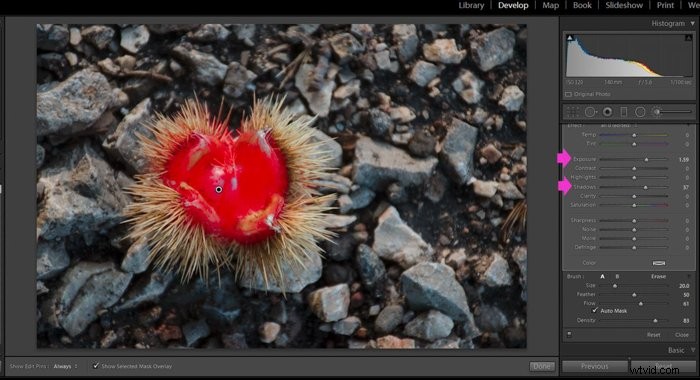
Task: Click the Exposure slider handle
Action: pos(646,159)
